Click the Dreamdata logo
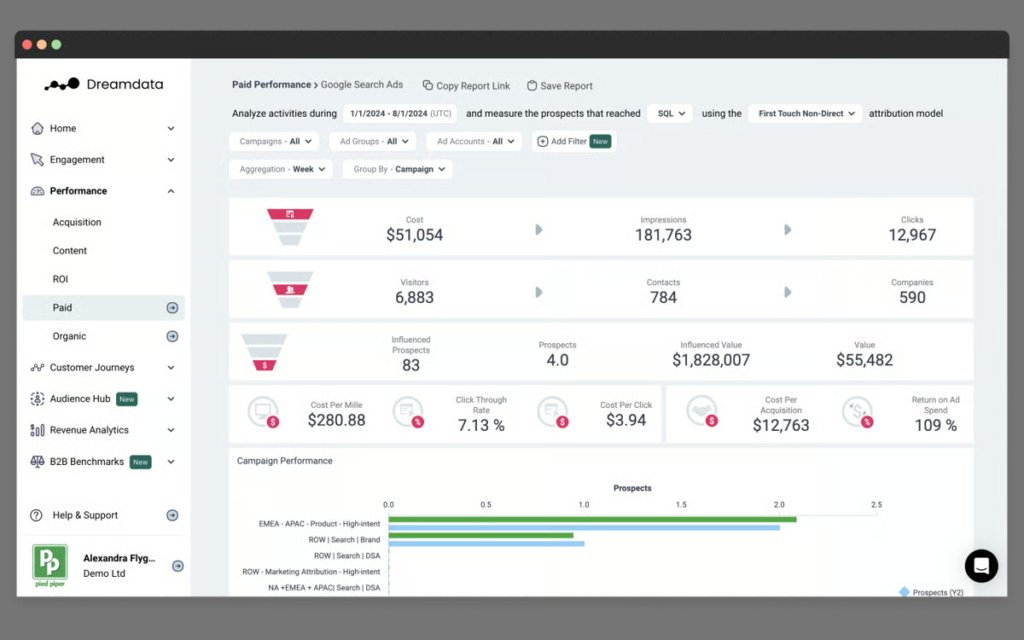1024x640 pixels. [x=104, y=84]
